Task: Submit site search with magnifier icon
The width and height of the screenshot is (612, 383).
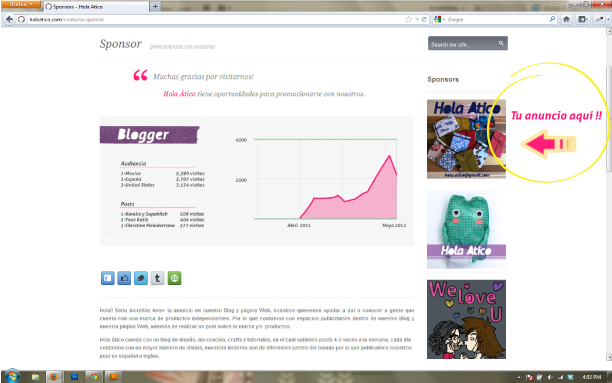Action: point(501,43)
